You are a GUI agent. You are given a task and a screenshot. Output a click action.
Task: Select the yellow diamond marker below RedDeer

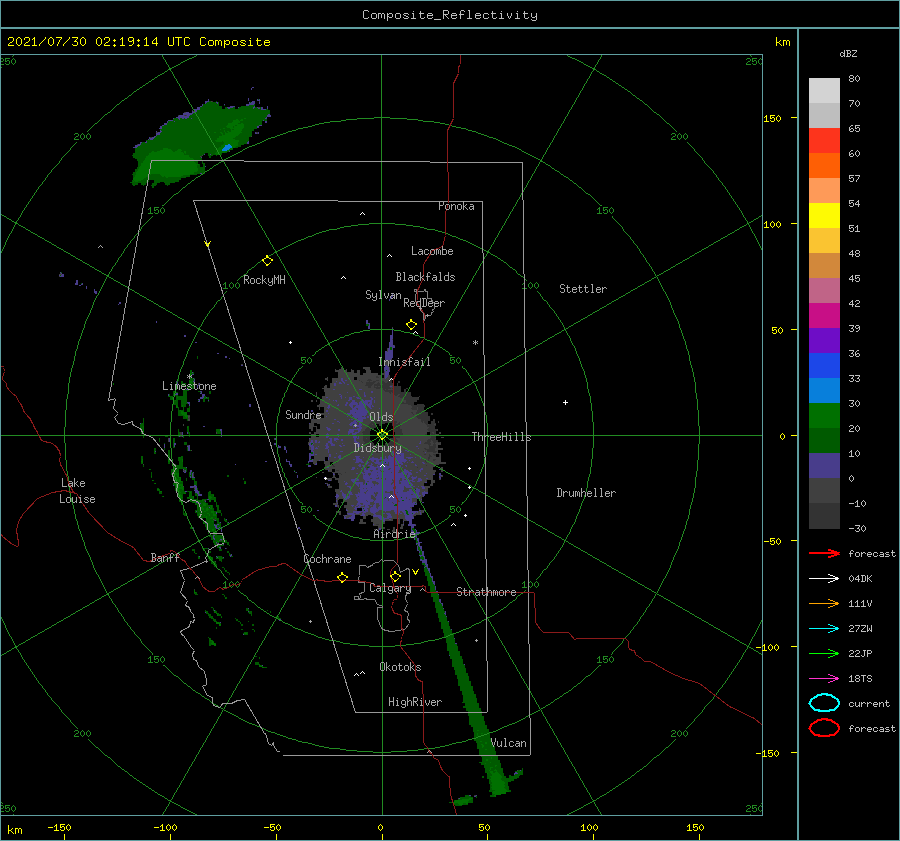[411, 325]
